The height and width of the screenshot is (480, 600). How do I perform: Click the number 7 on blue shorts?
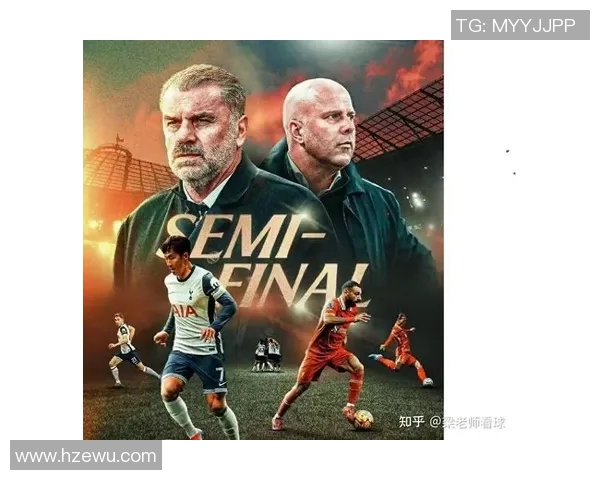coord(219,374)
